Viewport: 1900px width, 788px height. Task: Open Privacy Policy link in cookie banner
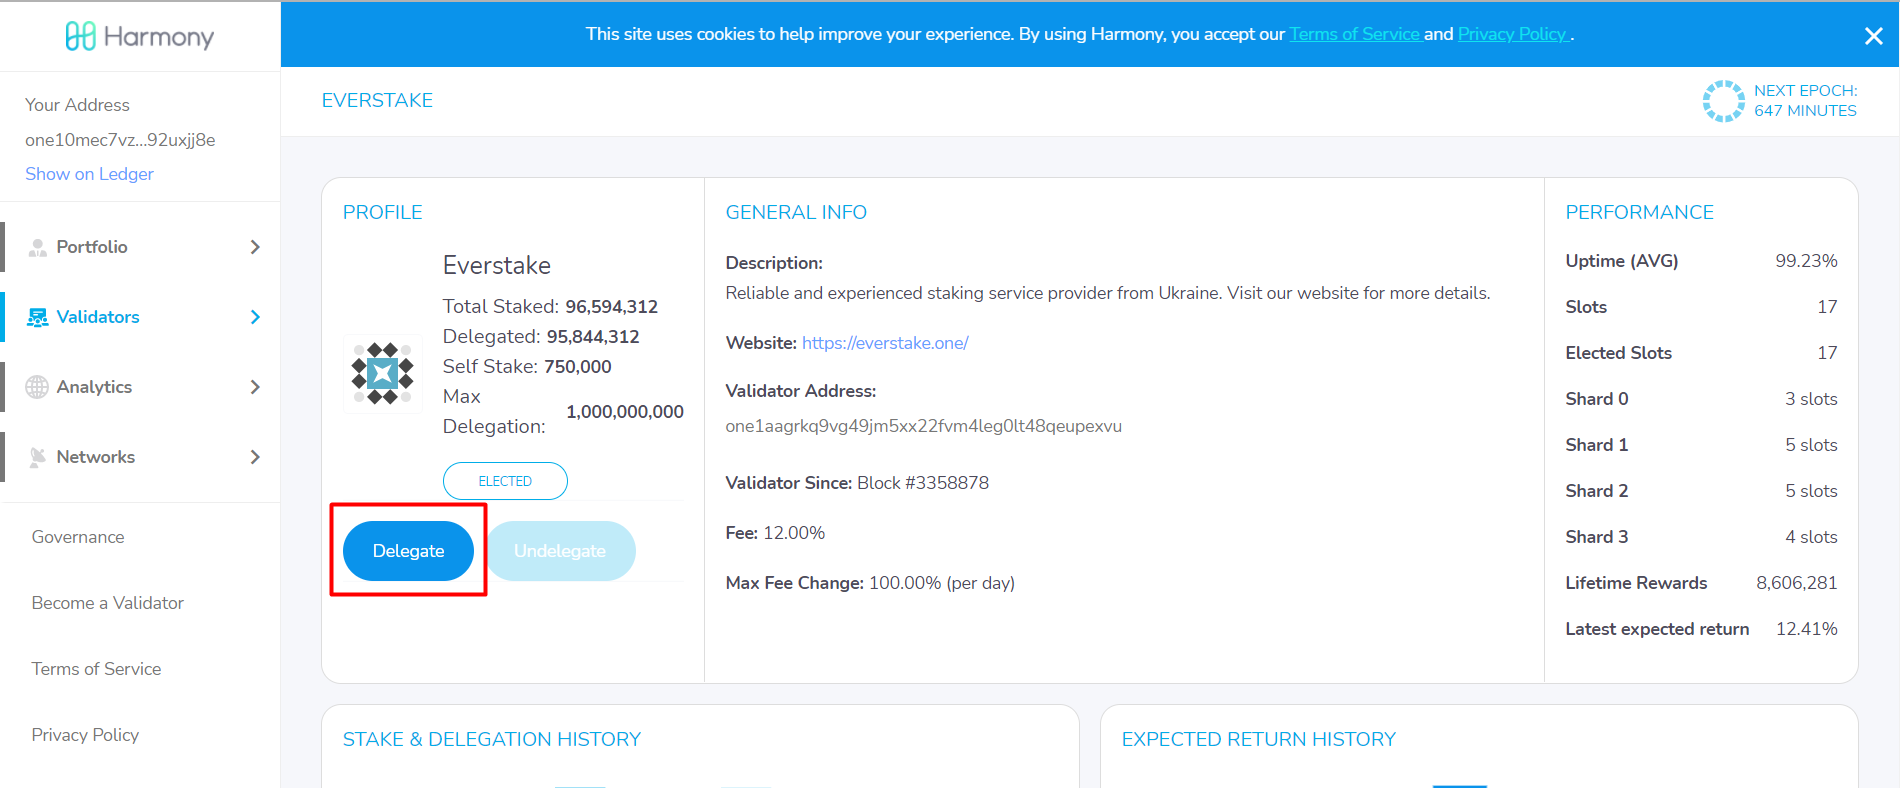tap(1512, 34)
